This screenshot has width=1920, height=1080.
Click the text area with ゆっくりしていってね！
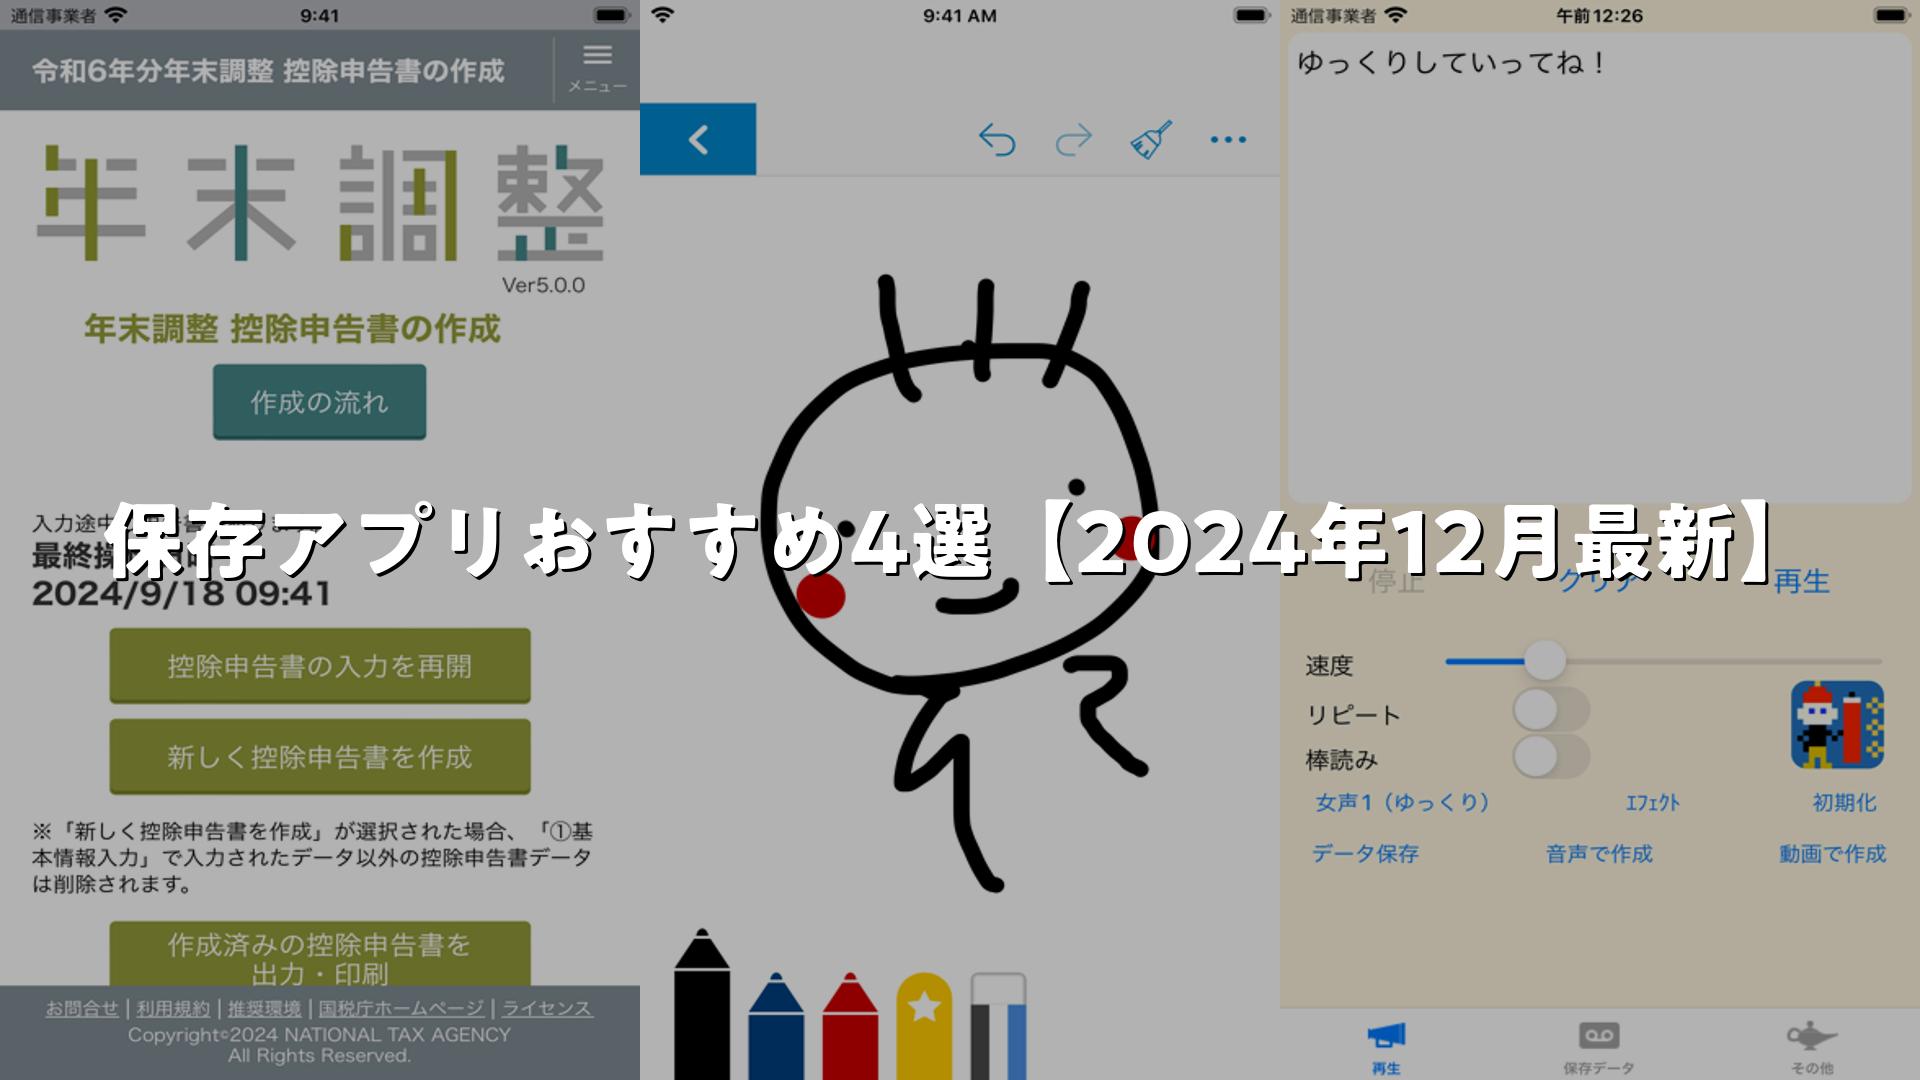coord(1599,268)
